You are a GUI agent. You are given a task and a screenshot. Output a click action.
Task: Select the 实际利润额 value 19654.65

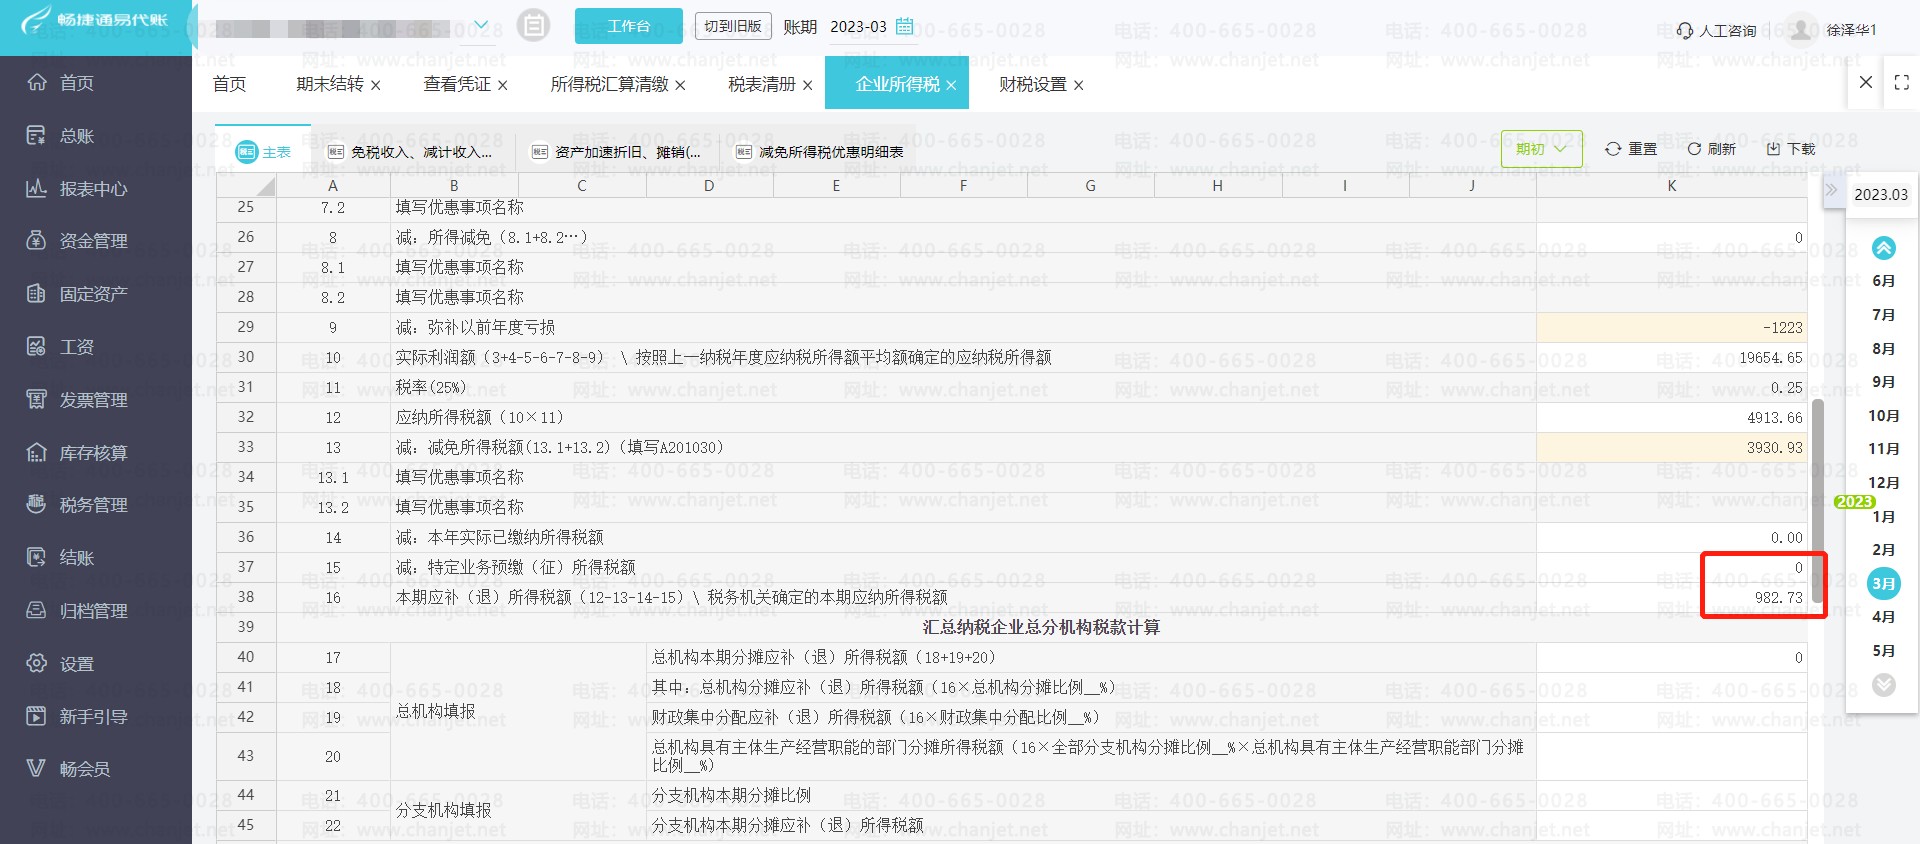coord(1671,357)
